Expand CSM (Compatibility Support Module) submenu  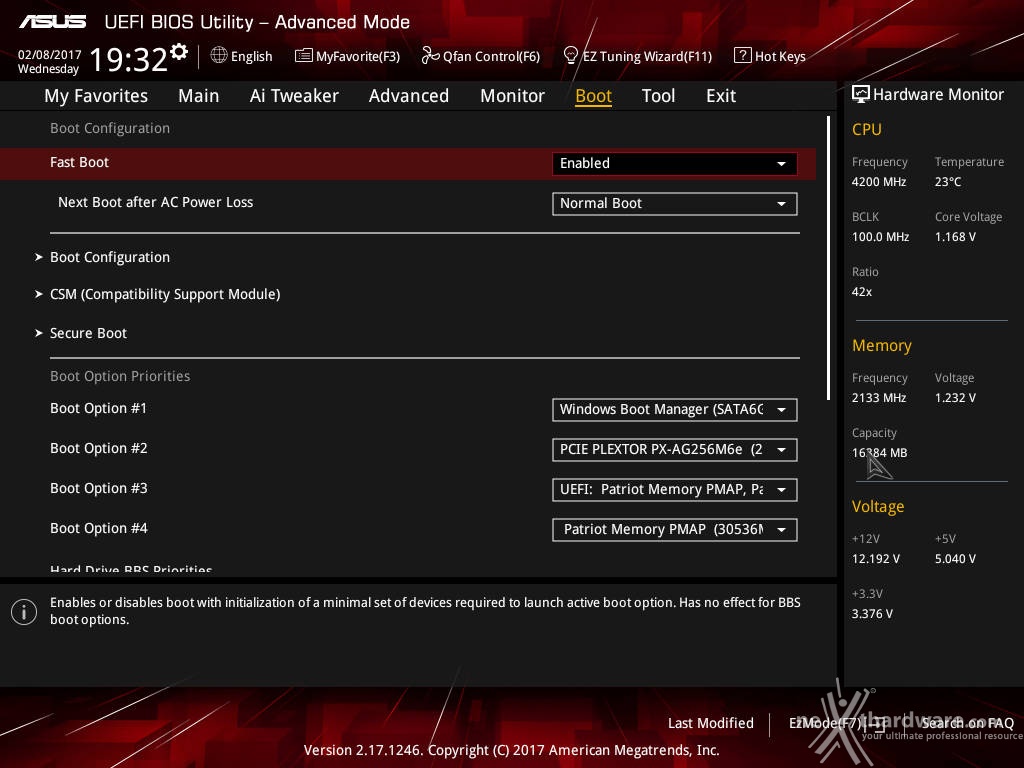coord(165,295)
